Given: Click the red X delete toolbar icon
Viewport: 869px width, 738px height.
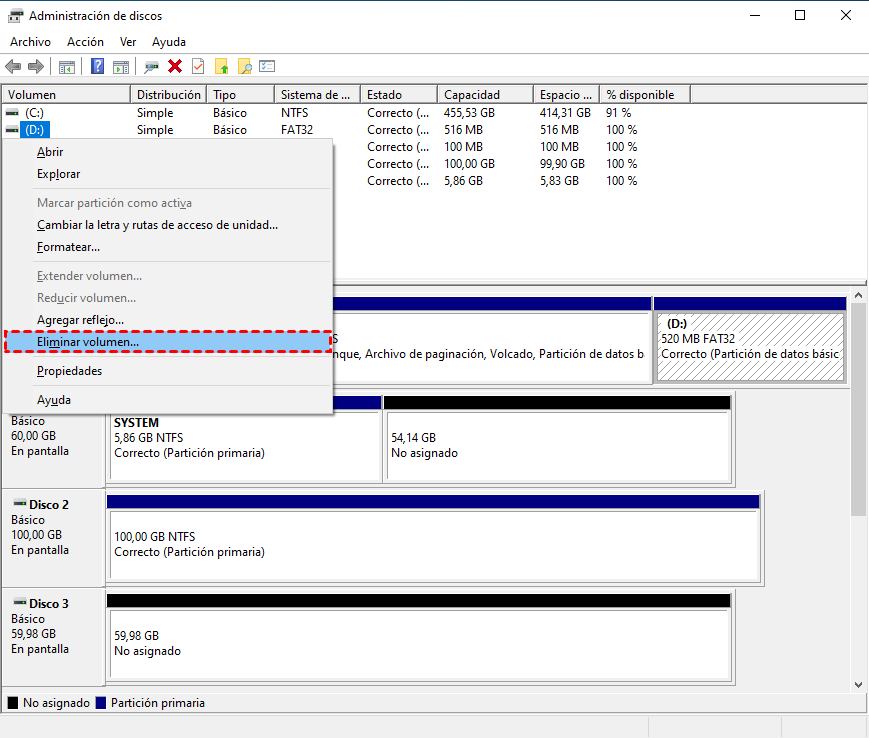Looking at the screenshot, I should pos(175,66).
